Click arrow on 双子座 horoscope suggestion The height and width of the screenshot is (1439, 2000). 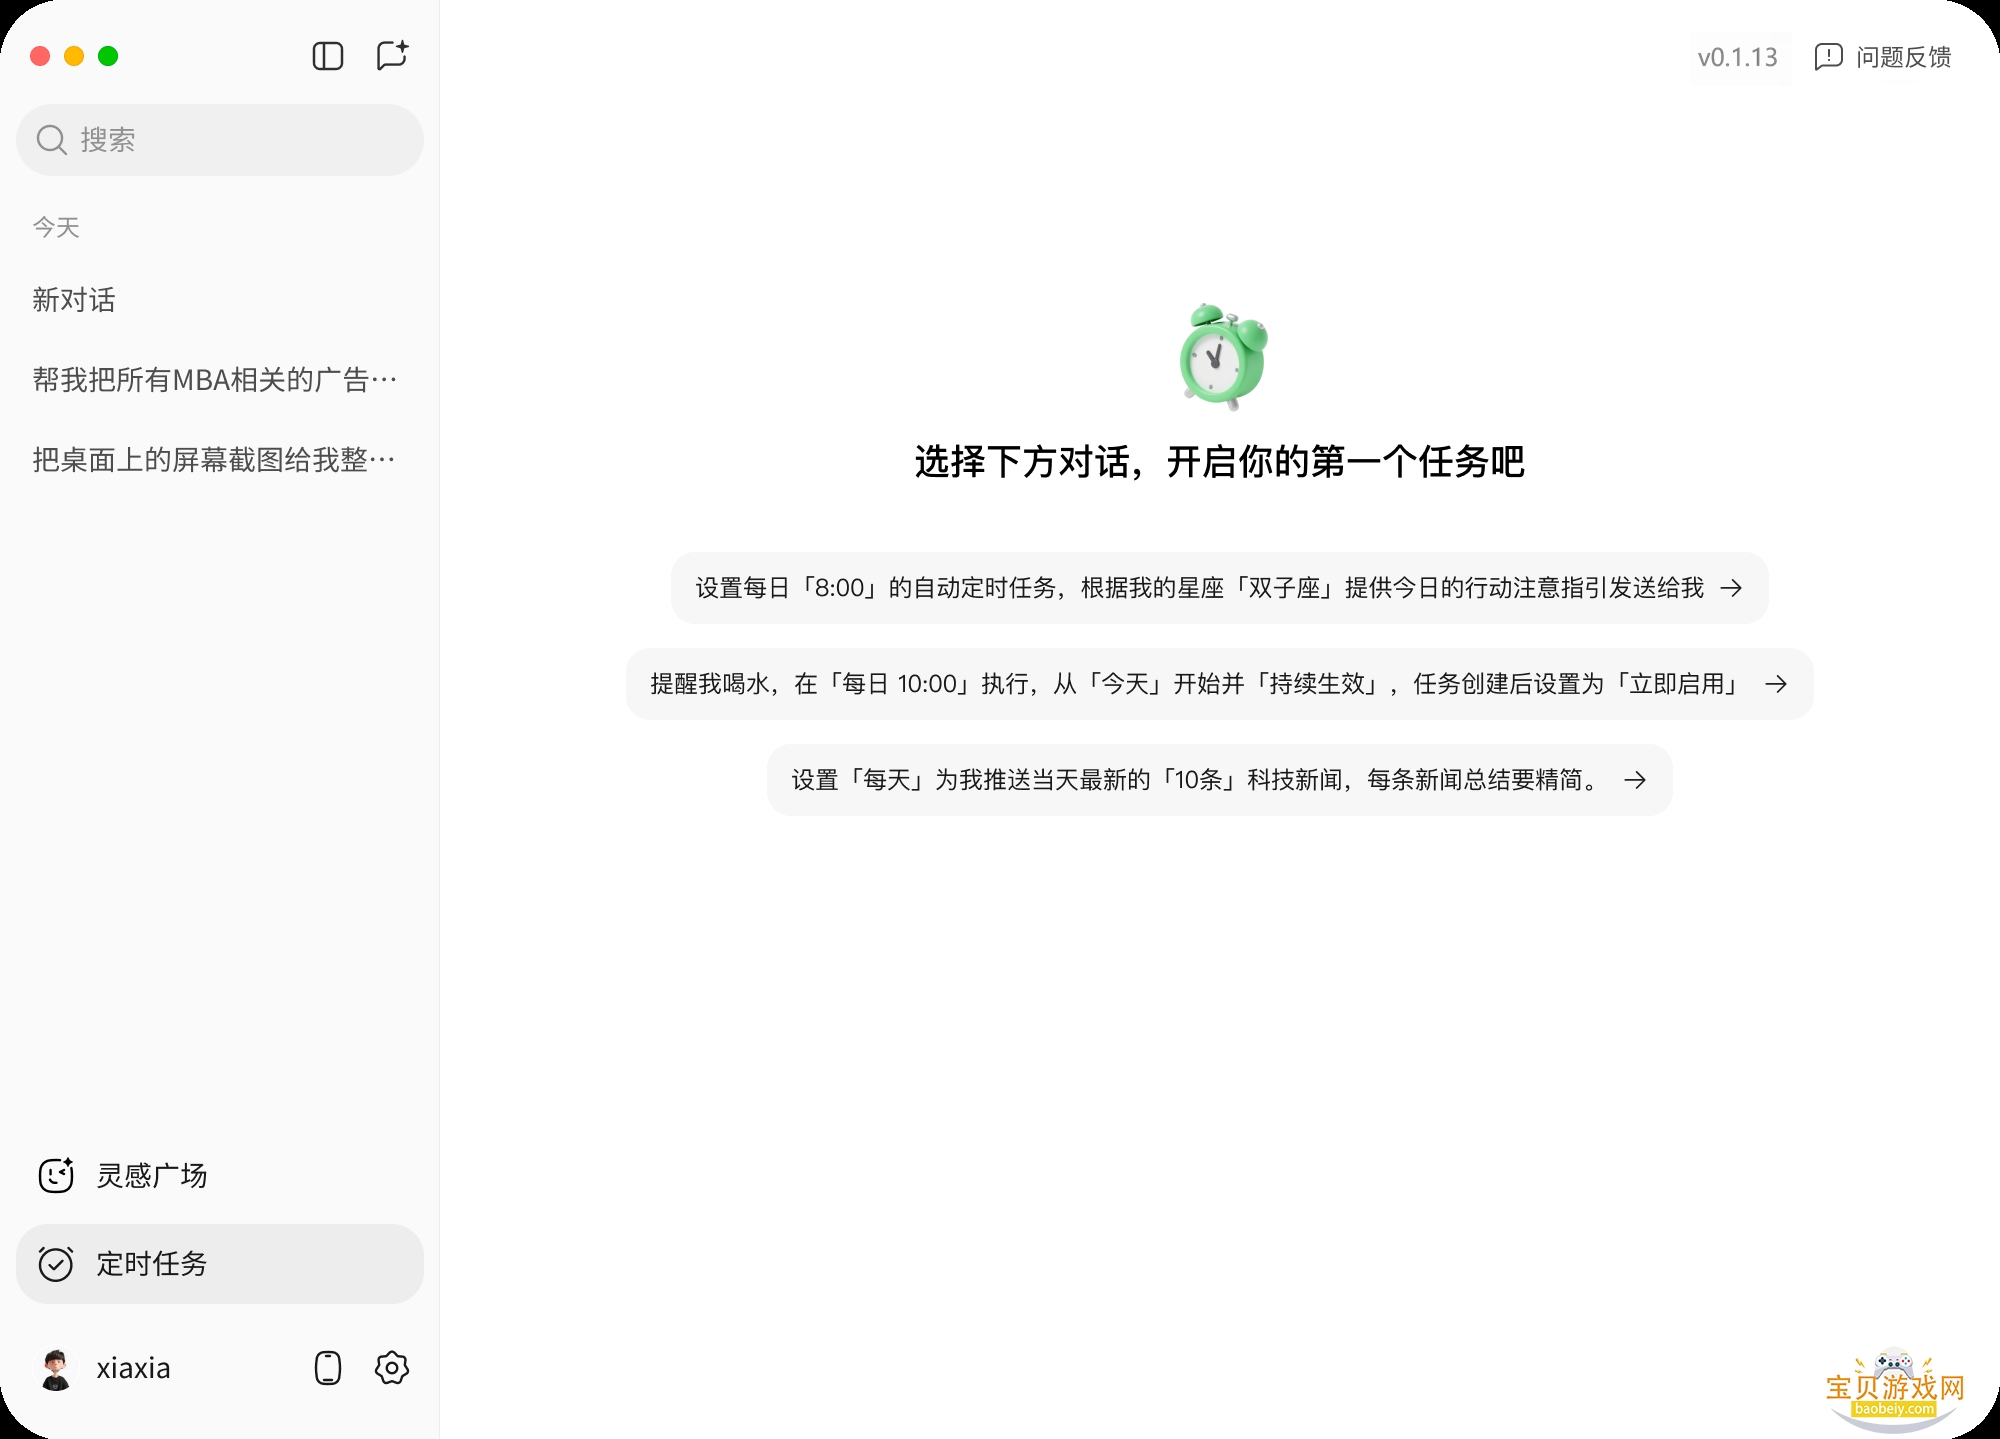1731,588
